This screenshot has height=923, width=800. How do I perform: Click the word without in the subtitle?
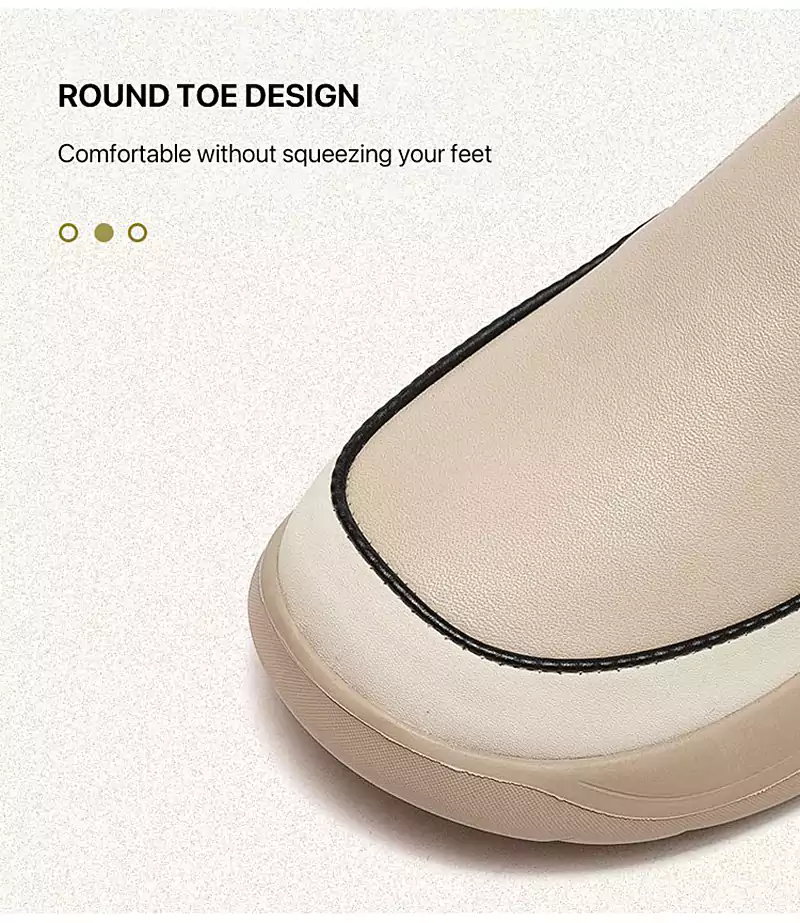[237, 154]
